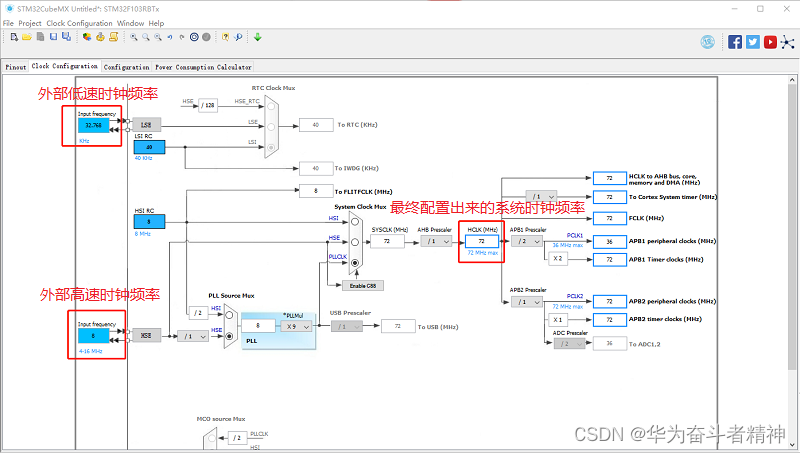This screenshot has height=453, width=800.
Task: Open the HSE /1 prescaler dropdown
Action: pyautogui.click(x=193, y=336)
